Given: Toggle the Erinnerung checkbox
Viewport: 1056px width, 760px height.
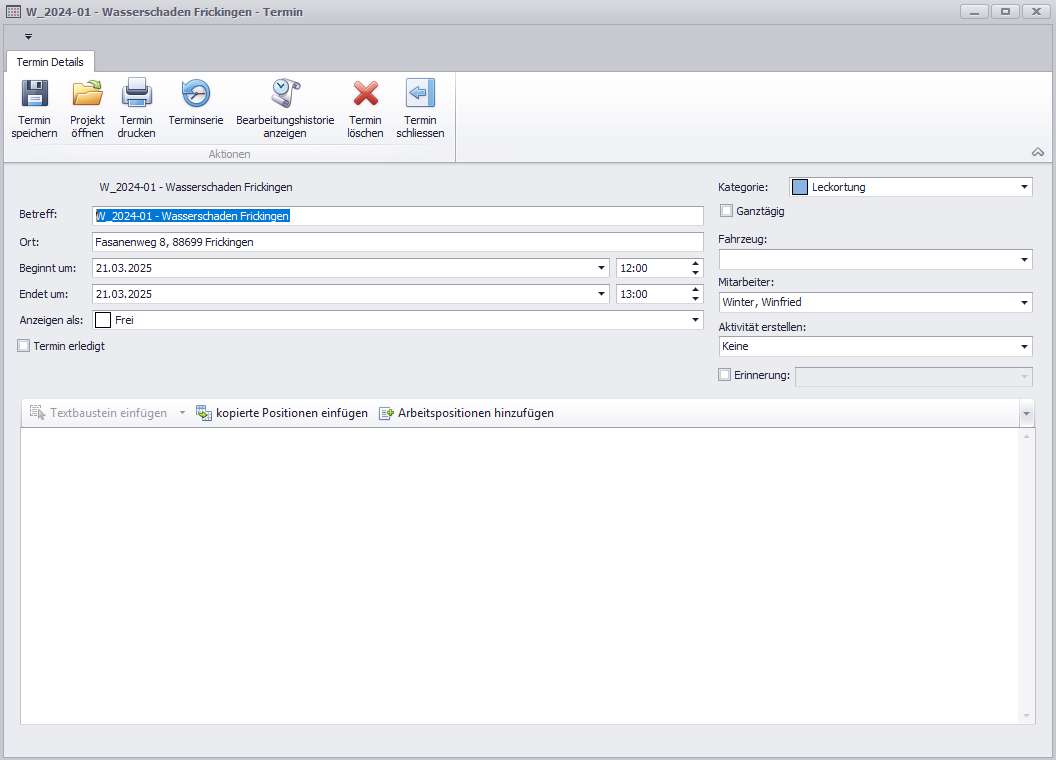Looking at the screenshot, I should click(x=726, y=375).
